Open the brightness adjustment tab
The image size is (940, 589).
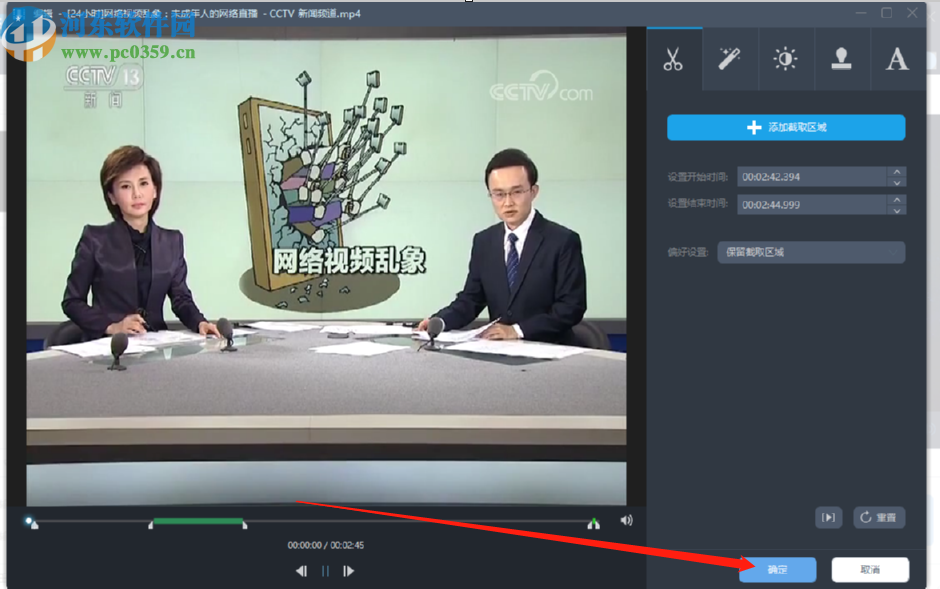pyautogui.click(x=785, y=59)
